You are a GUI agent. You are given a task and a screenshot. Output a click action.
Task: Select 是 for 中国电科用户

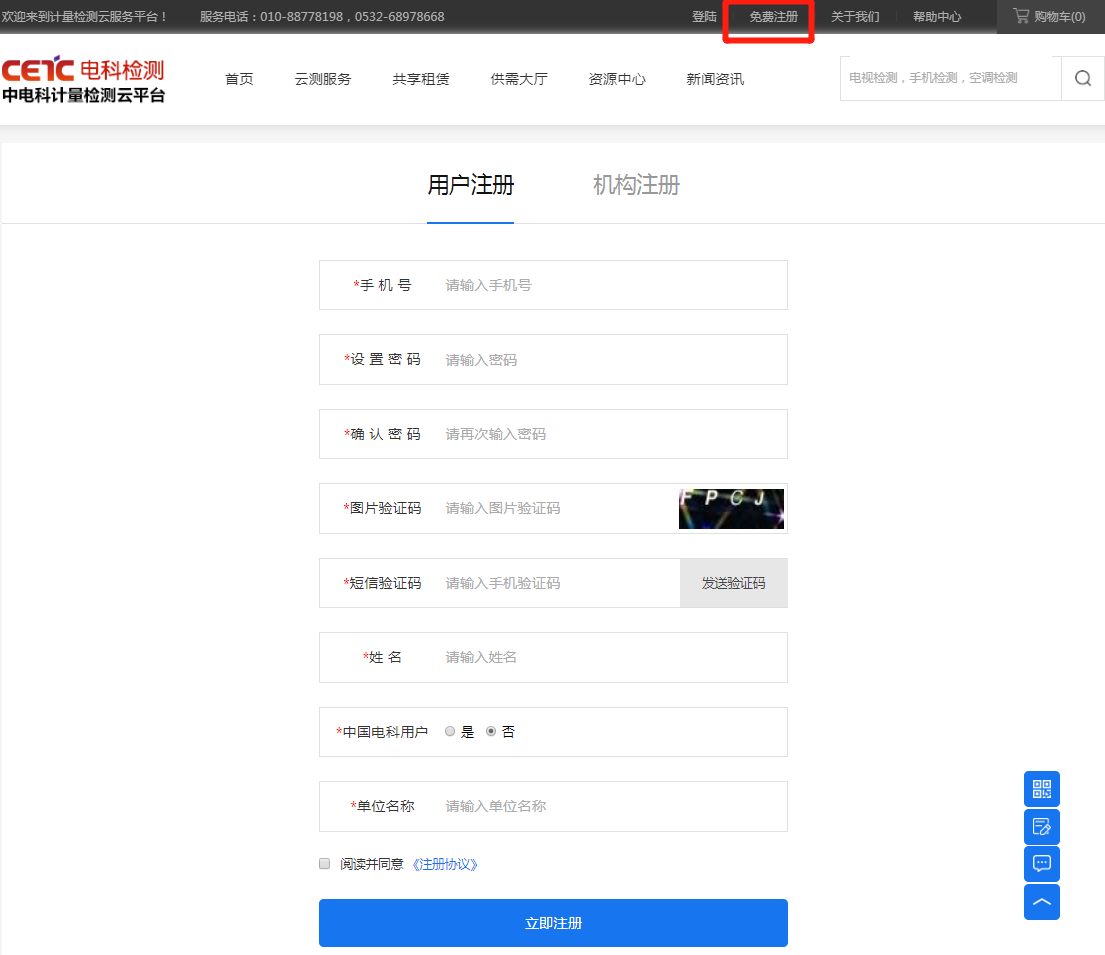[x=450, y=732]
